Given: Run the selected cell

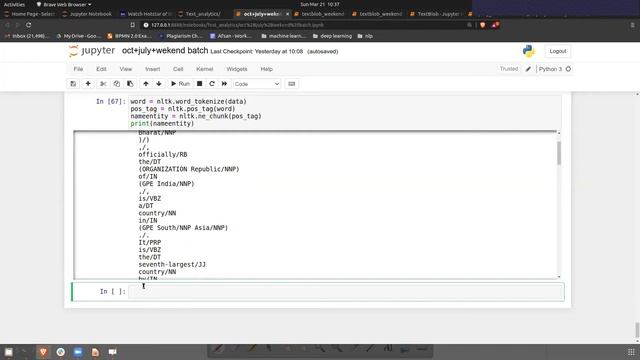Looking at the screenshot, I should pyautogui.click(x=180, y=84).
